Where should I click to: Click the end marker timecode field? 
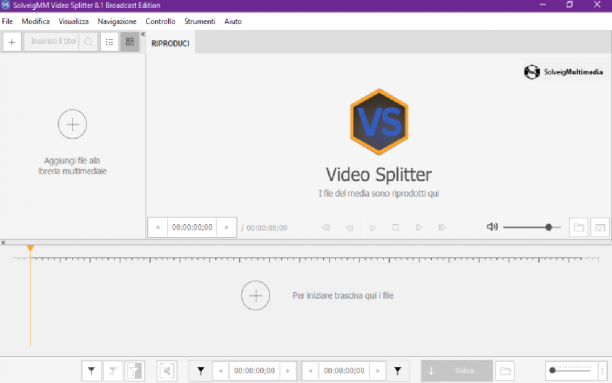pyautogui.click(x=344, y=371)
